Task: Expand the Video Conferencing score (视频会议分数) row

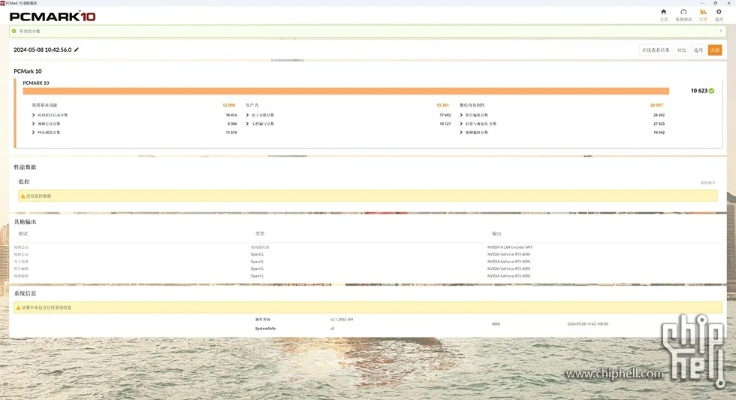Action: [x=33, y=124]
